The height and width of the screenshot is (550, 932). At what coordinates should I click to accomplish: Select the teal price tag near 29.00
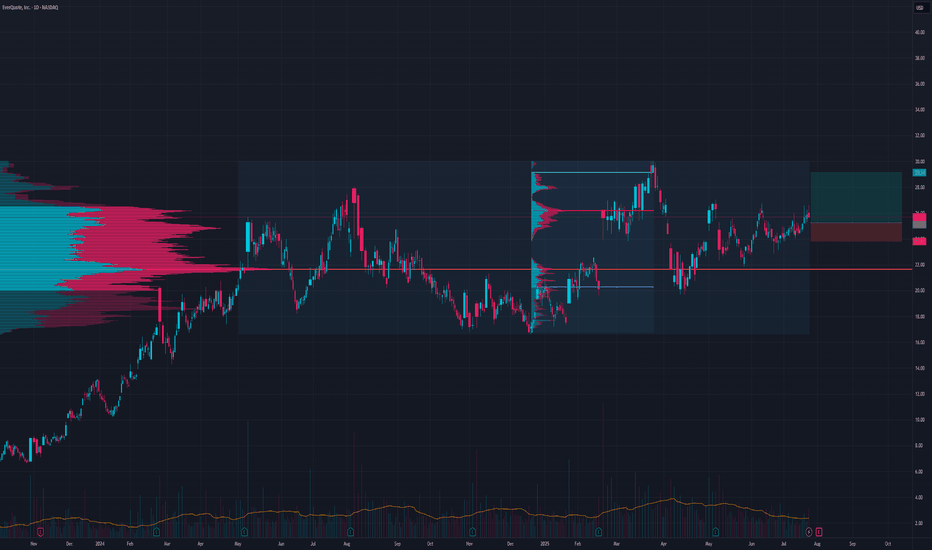point(920,172)
